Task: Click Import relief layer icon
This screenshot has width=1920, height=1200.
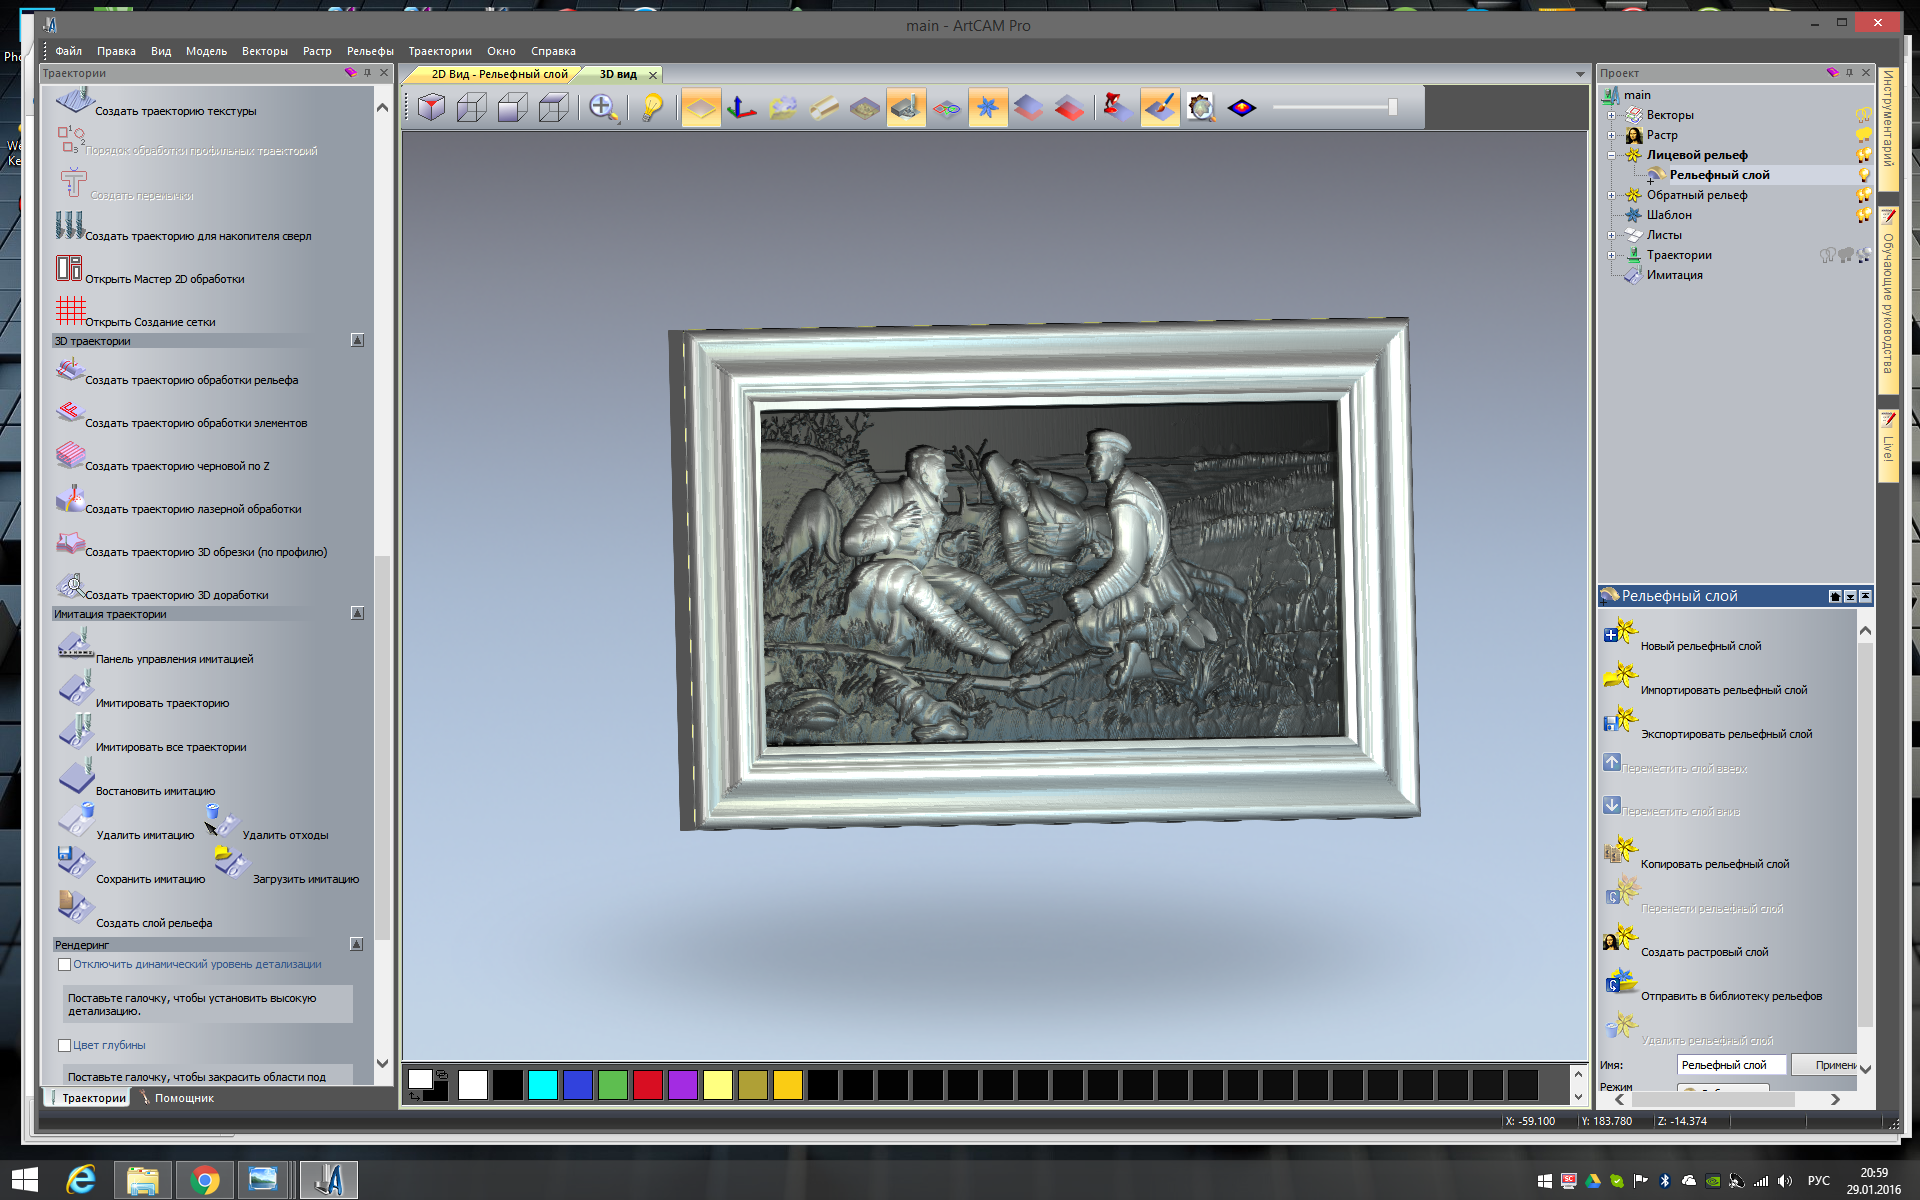Action: coord(1620,677)
